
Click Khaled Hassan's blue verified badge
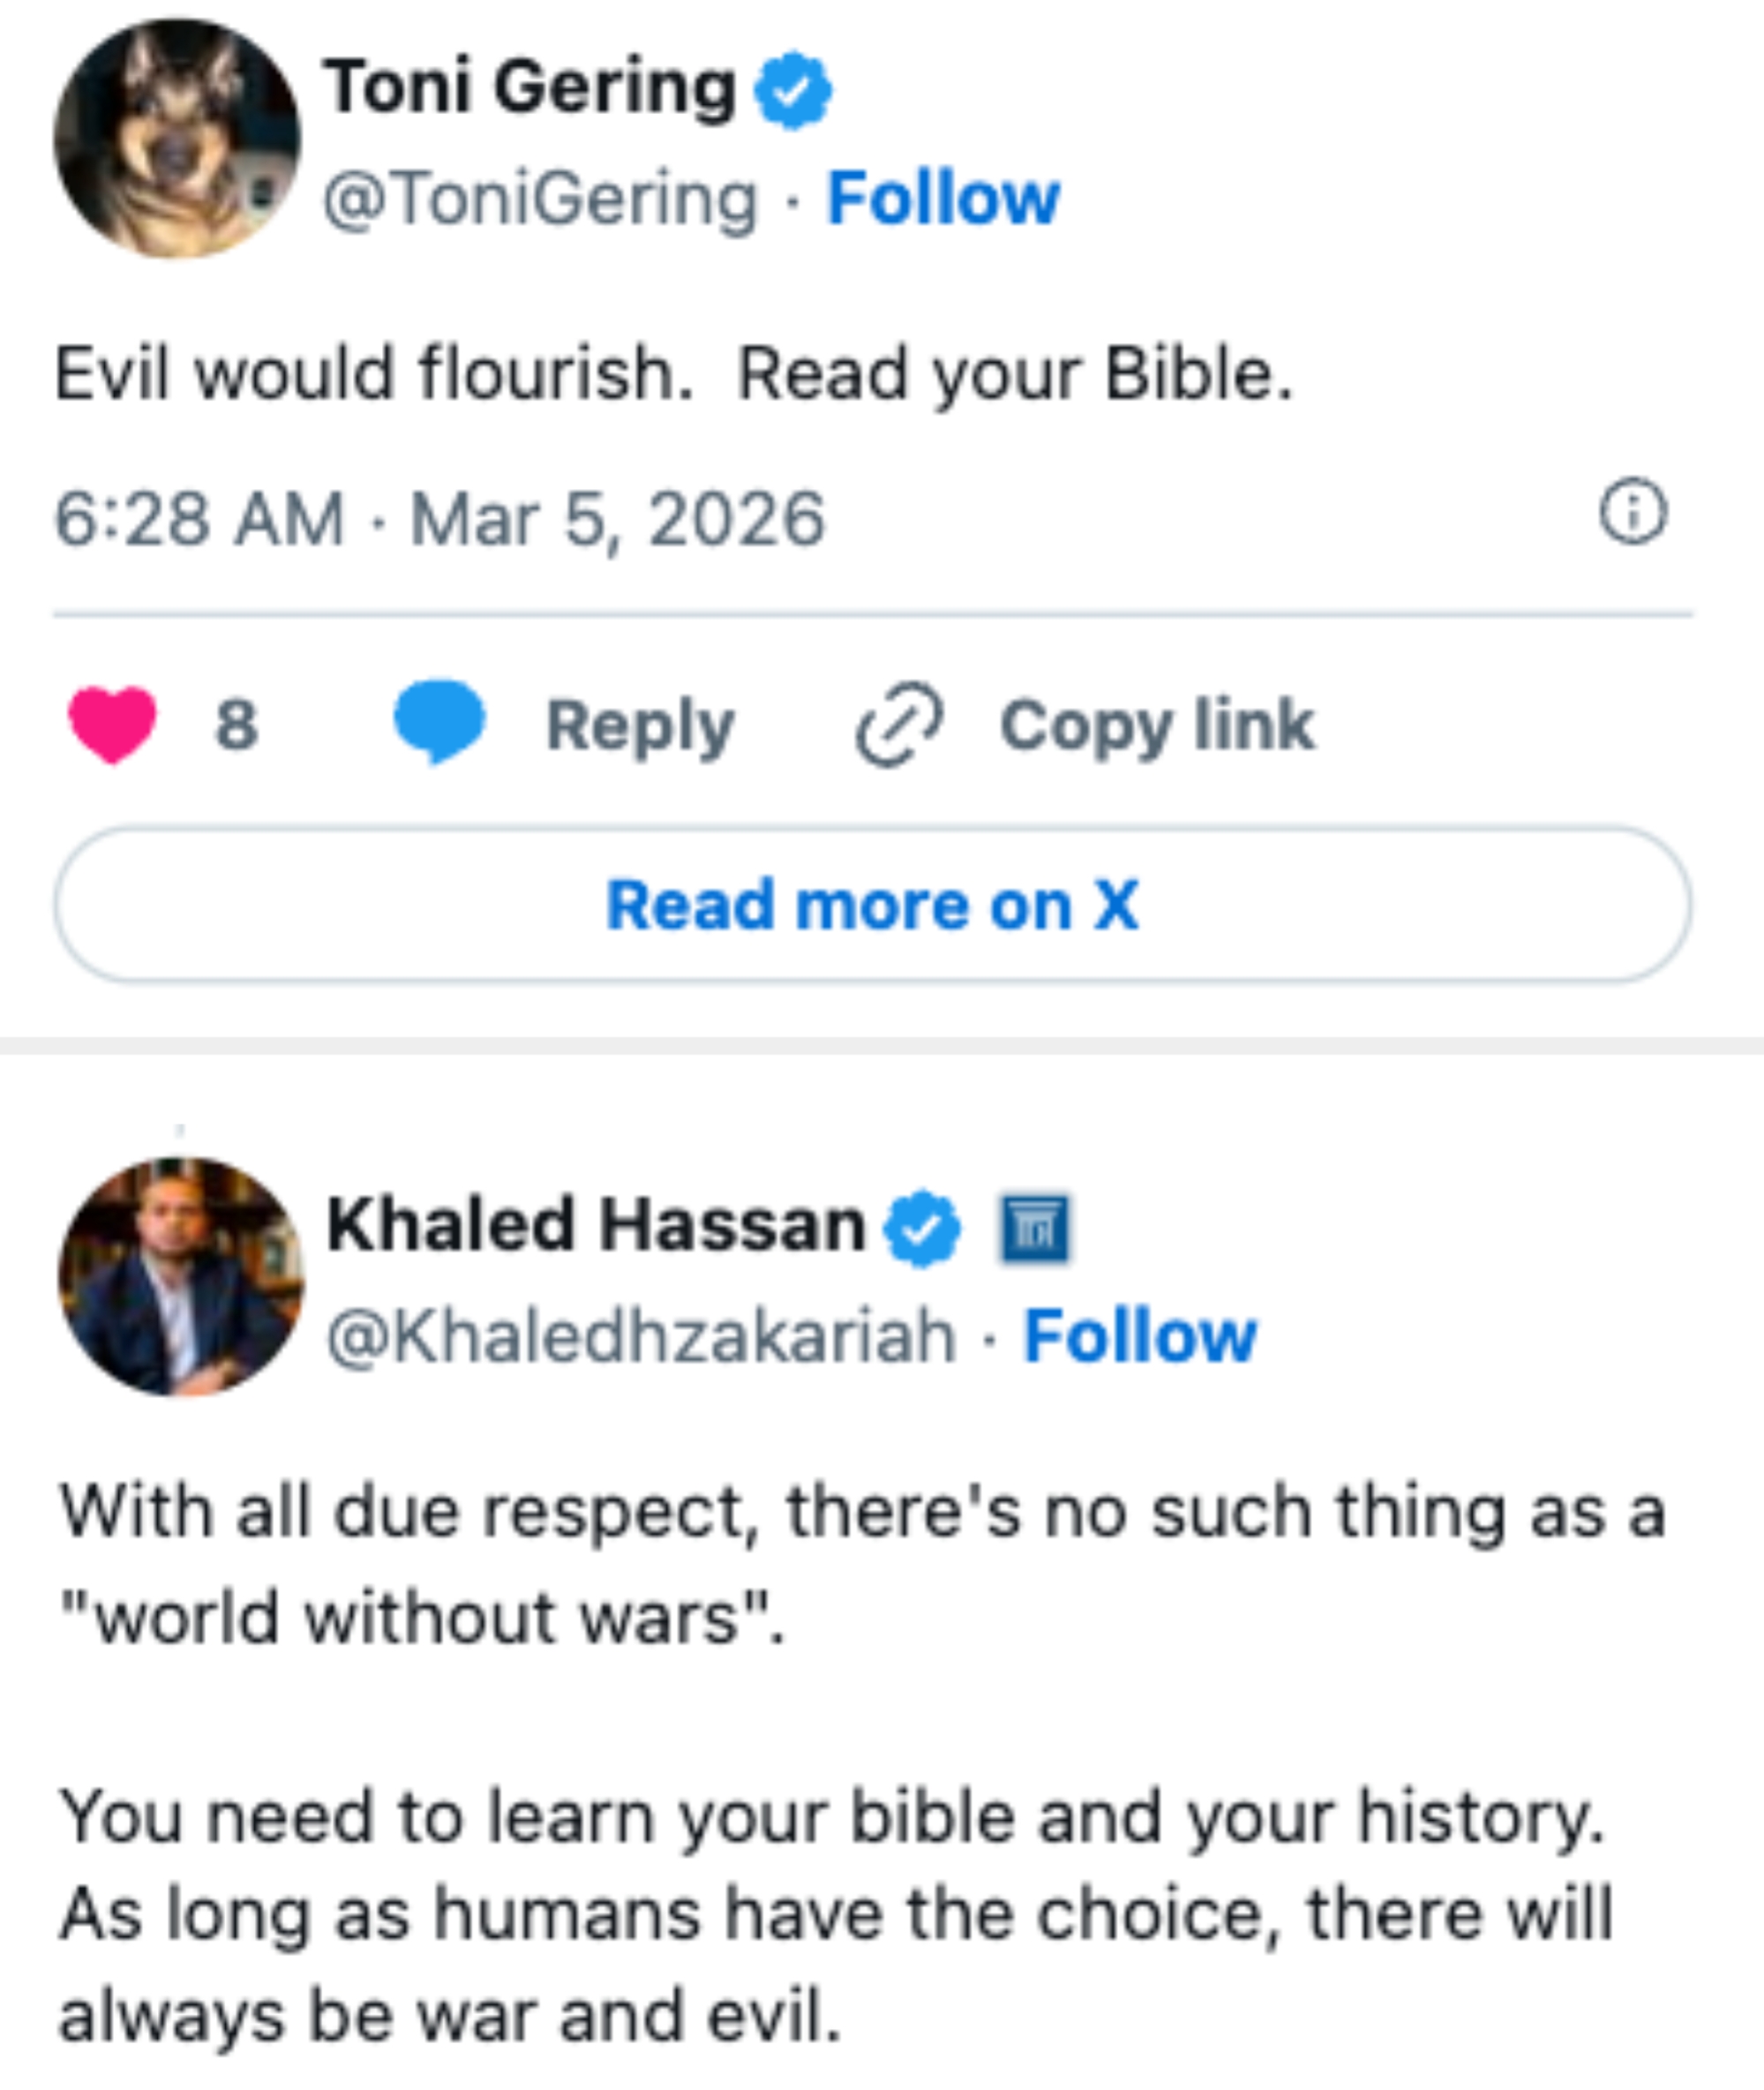coord(922,1228)
